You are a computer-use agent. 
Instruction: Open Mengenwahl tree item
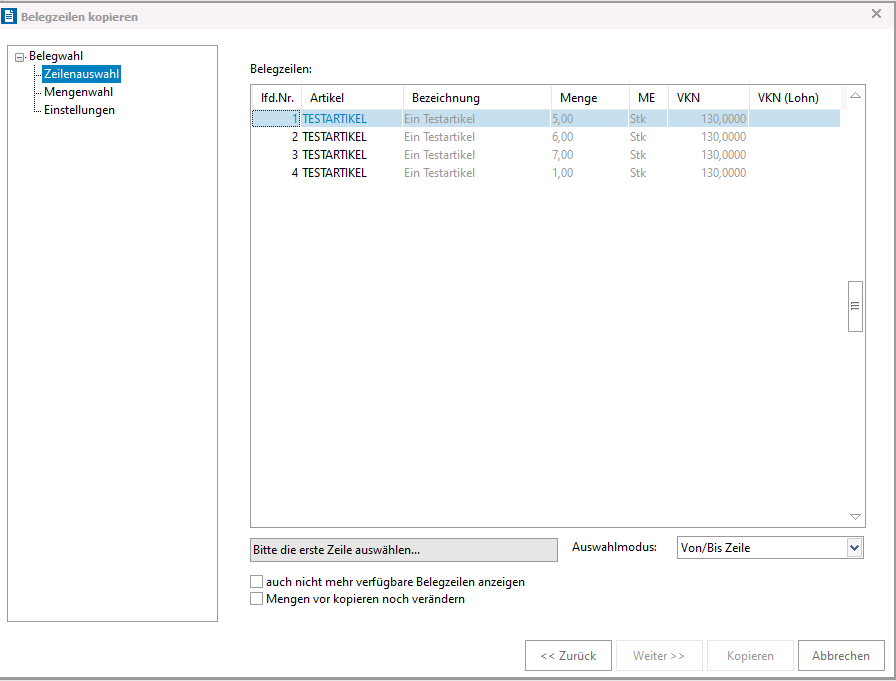pyautogui.click(x=78, y=92)
